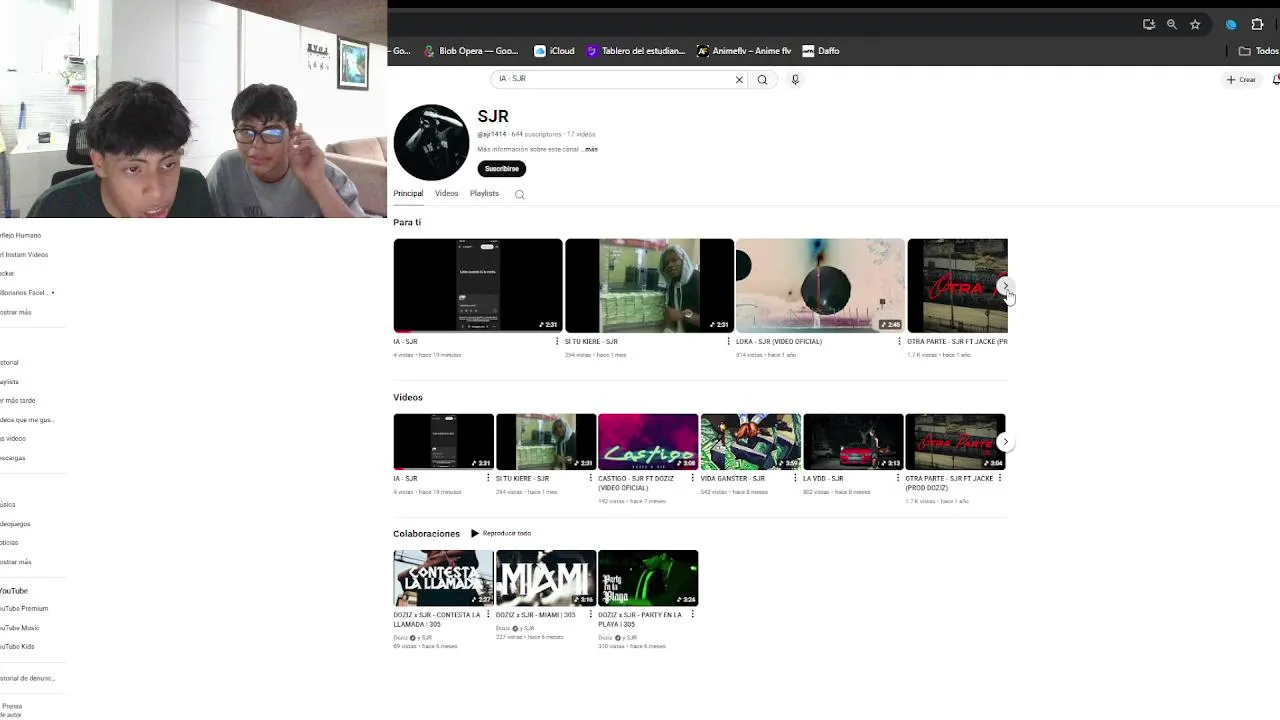
Task: Play the VIDA GANSTER - SJR thumbnail
Action: 750,442
